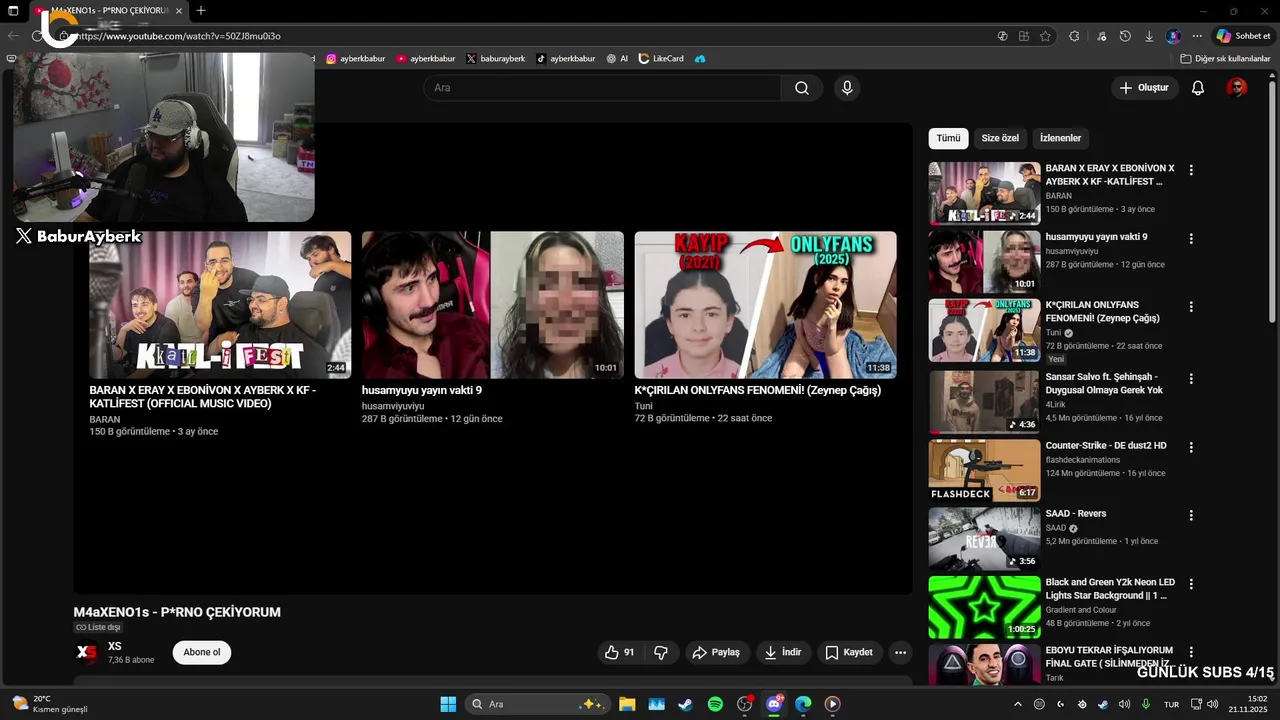
Task: Open husamyuyu yayın vakti 9 end-screen thumbnail
Action: coord(493,305)
